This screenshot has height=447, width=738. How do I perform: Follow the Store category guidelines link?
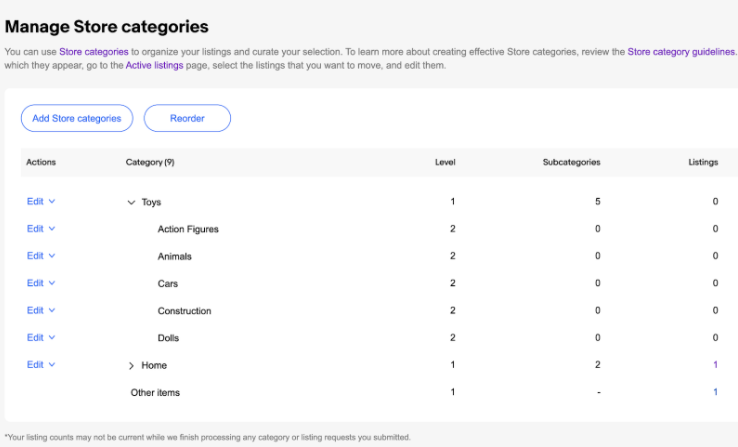(681, 51)
